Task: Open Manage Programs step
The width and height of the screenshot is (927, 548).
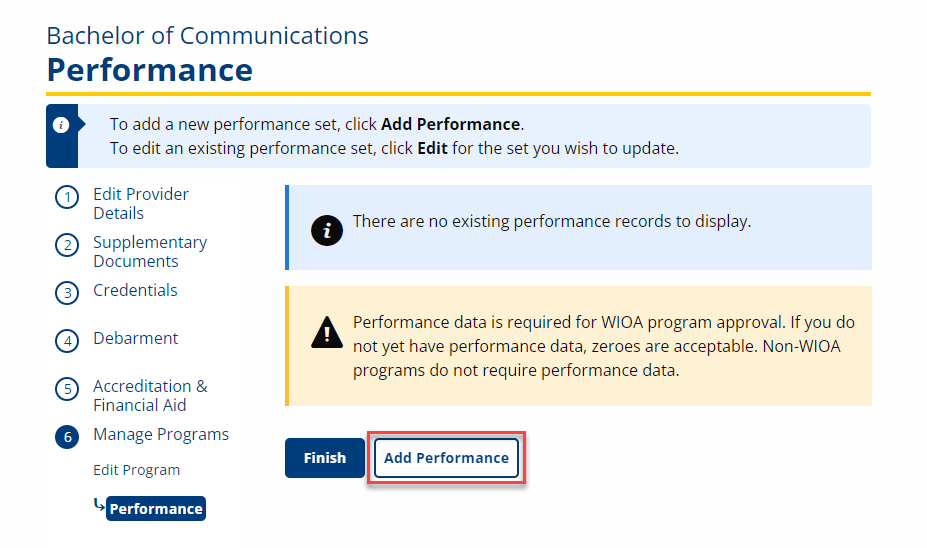Action: pos(160,435)
